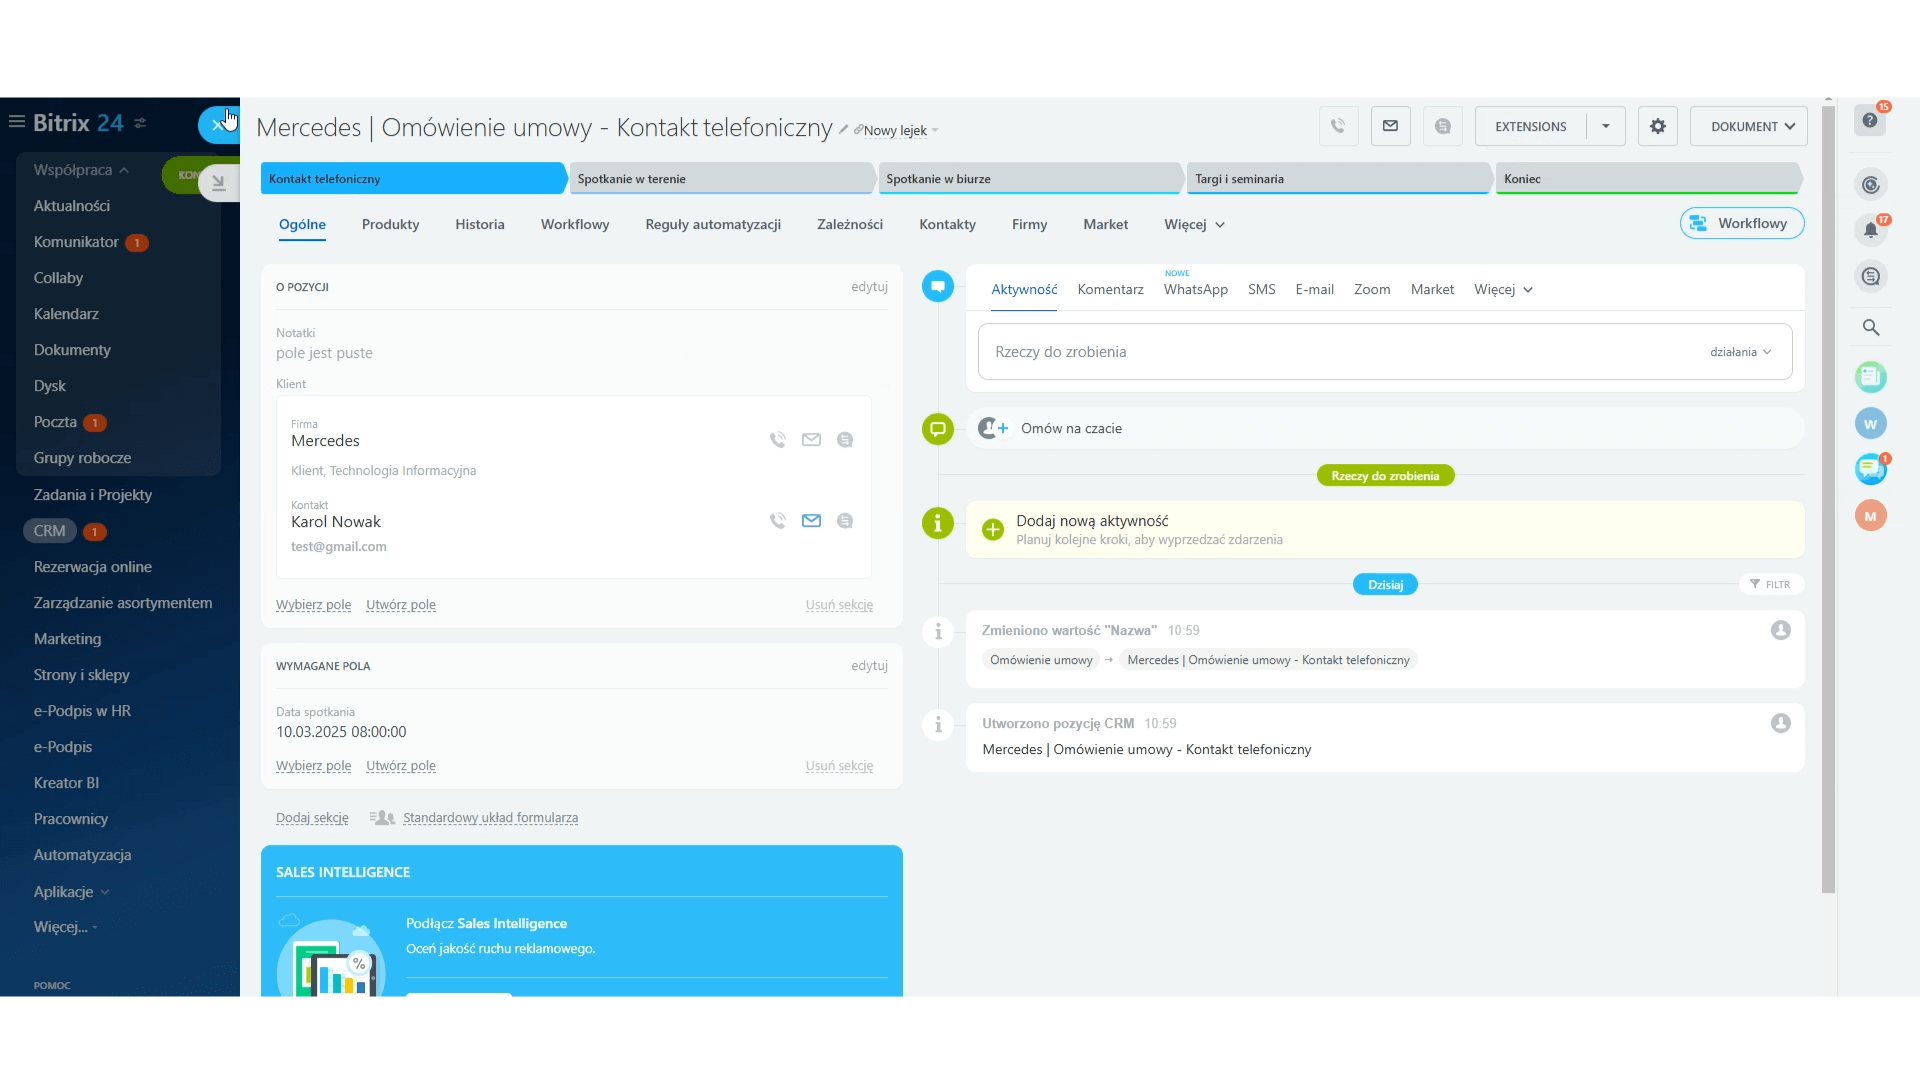Click Usuń sekcję in WYMAGANE POLA section
The image size is (1920, 1080).
[839, 766]
